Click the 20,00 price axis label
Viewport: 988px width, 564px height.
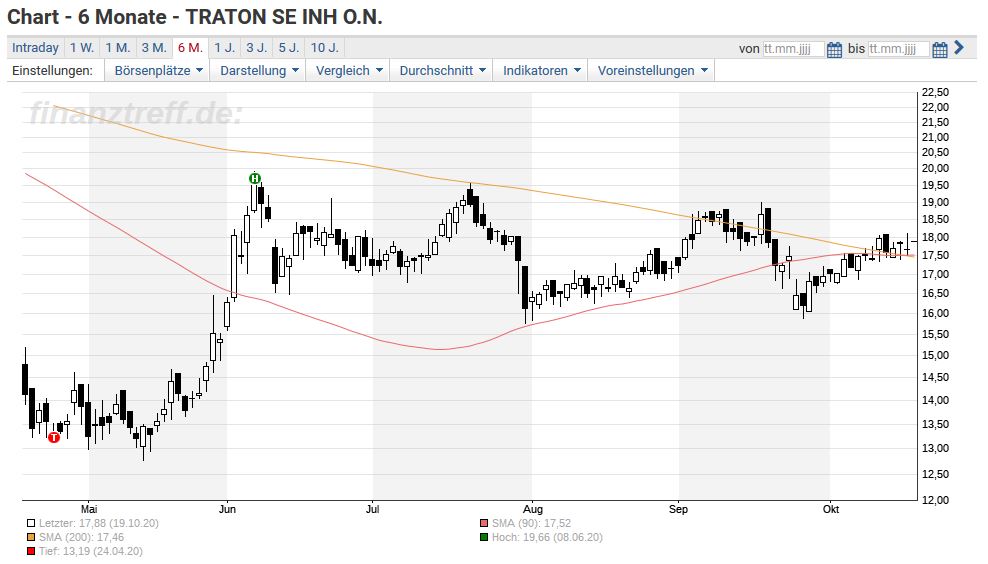(935, 168)
